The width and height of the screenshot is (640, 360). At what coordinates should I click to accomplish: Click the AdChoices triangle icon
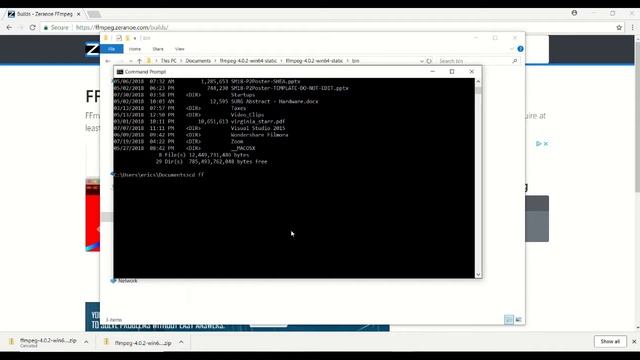(539, 144)
